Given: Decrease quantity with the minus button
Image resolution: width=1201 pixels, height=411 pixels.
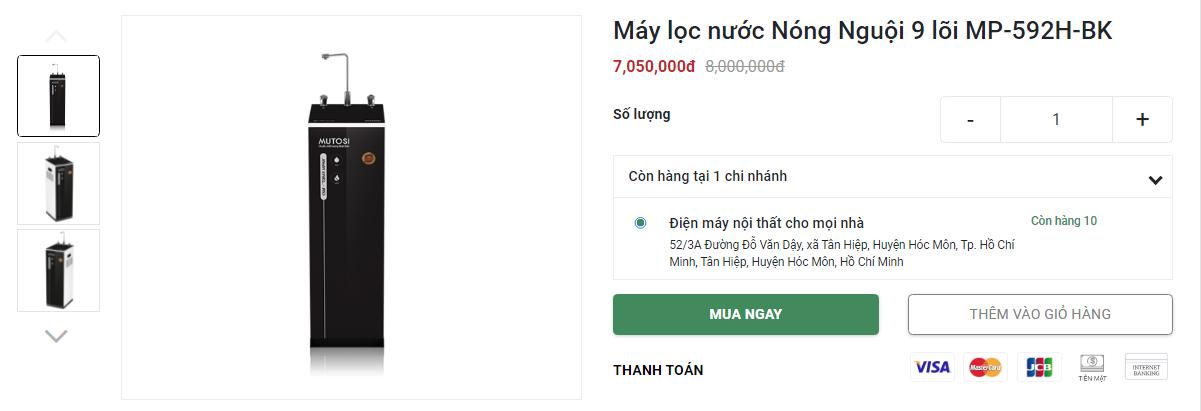Looking at the screenshot, I should 970,119.
